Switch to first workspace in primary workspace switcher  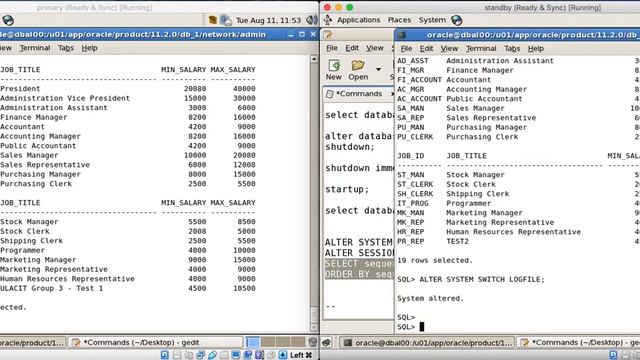[x=253, y=342]
